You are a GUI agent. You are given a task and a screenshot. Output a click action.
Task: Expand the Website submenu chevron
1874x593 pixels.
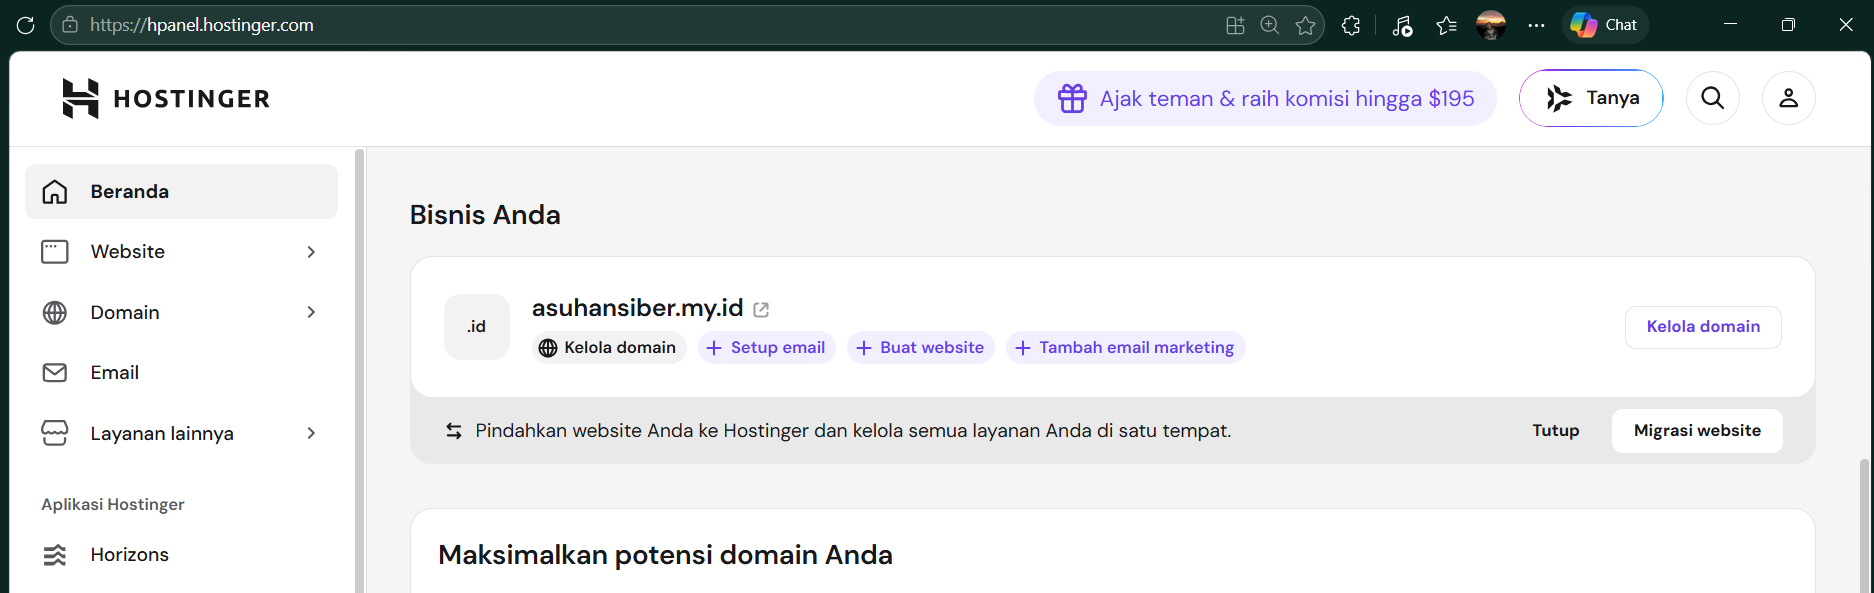(x=311, y=252)
